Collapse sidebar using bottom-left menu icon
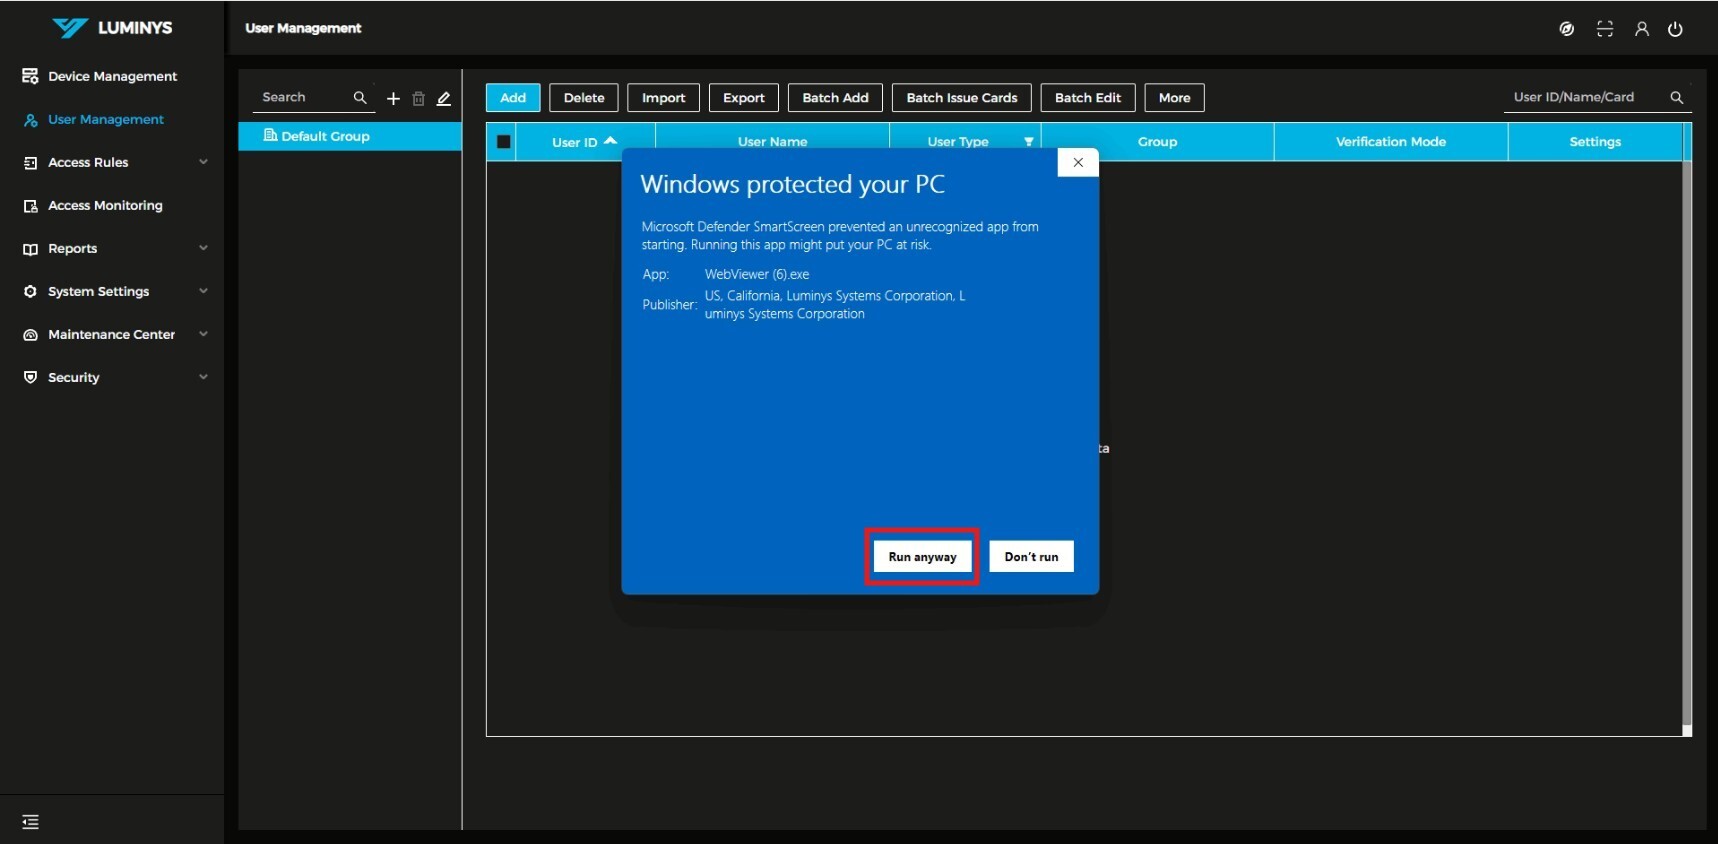This screenshot has width=1718, height=844. click(30, 822)
